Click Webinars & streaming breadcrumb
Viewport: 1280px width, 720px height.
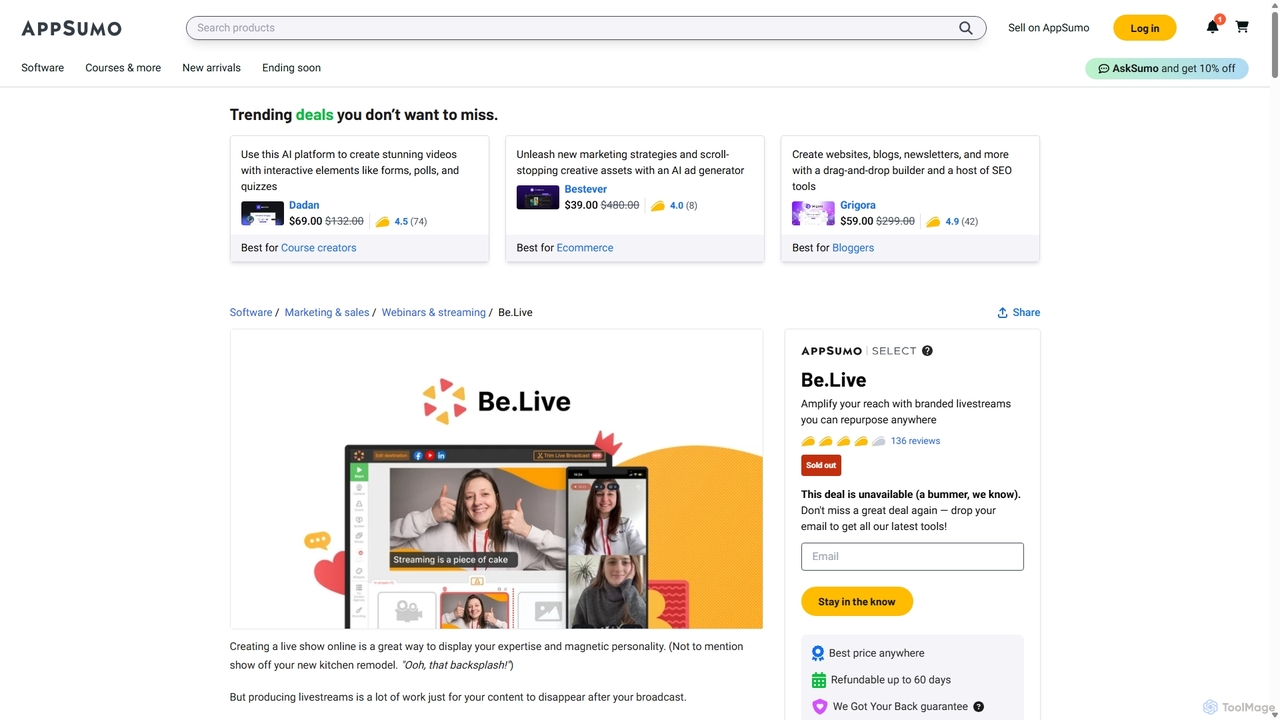433,313
